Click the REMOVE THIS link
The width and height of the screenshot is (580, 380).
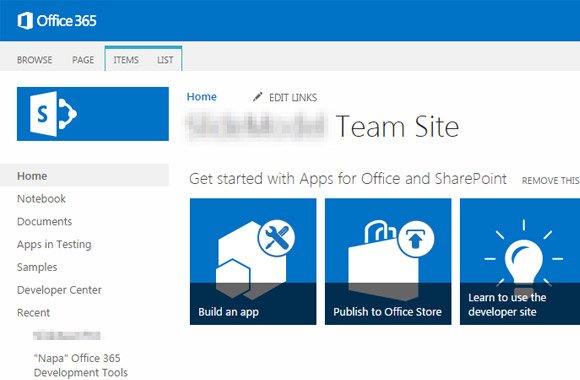[x=550, y=181]
